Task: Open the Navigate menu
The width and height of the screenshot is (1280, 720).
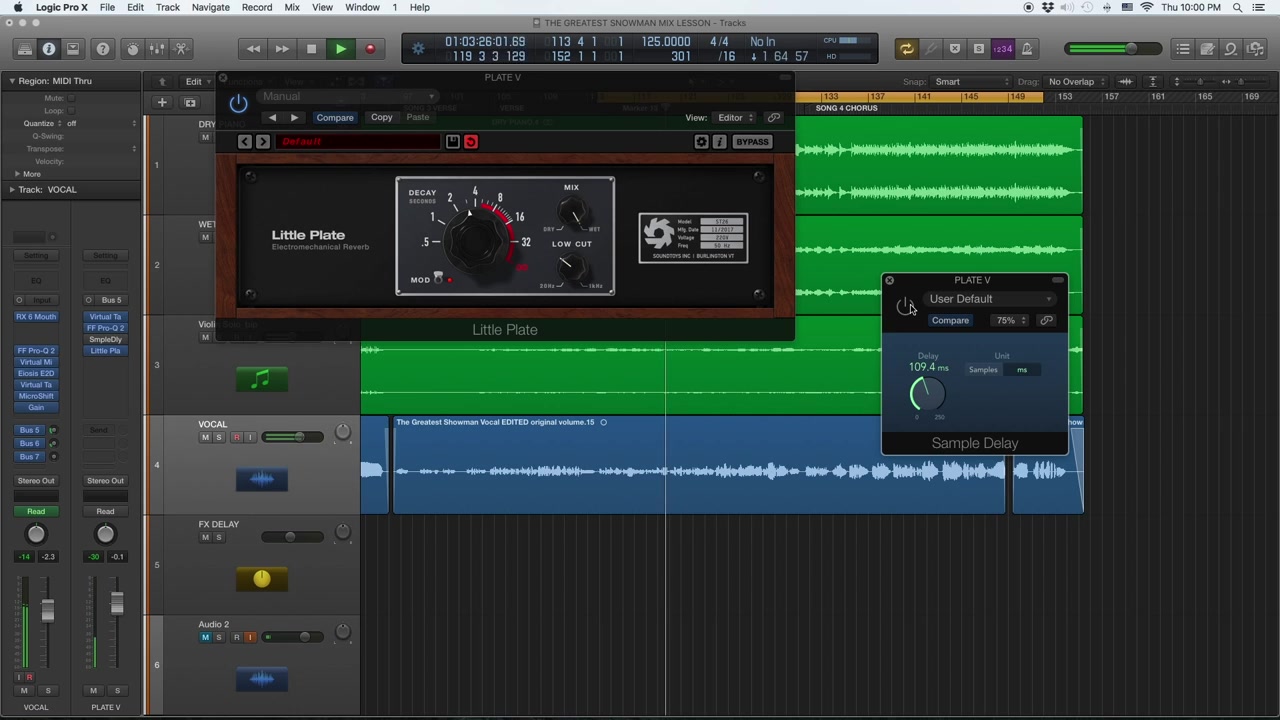Action: click(x=210, y=7)
